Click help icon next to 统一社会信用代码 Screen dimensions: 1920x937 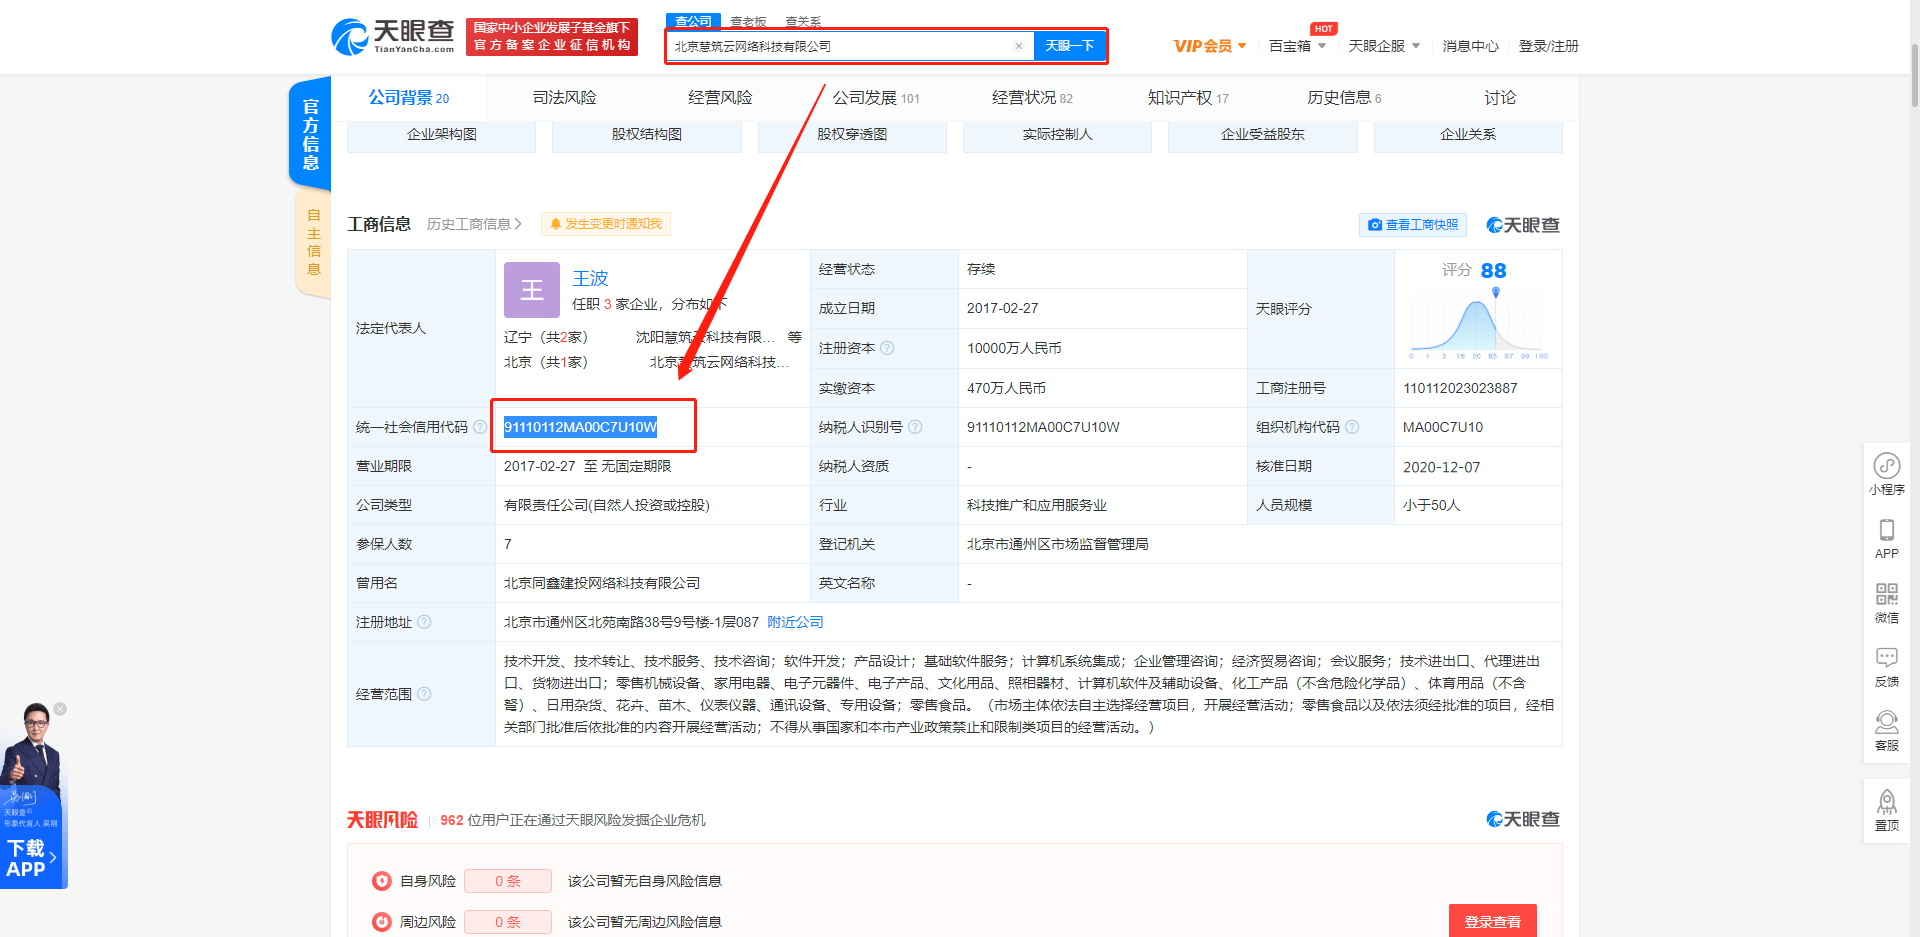tap(480, 427)
